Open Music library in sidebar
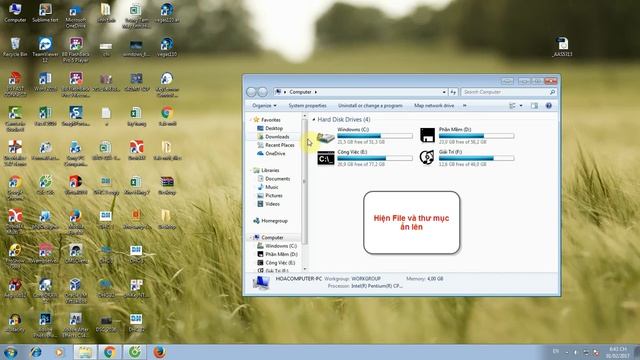 268,187
